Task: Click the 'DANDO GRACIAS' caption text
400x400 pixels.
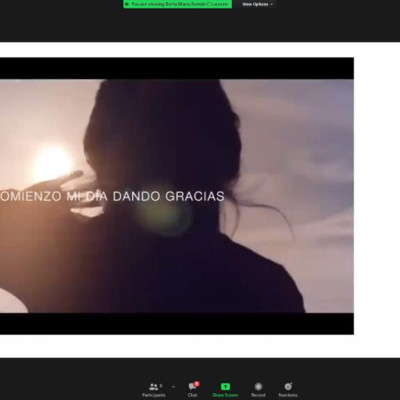Action: (x=169, y=196)
